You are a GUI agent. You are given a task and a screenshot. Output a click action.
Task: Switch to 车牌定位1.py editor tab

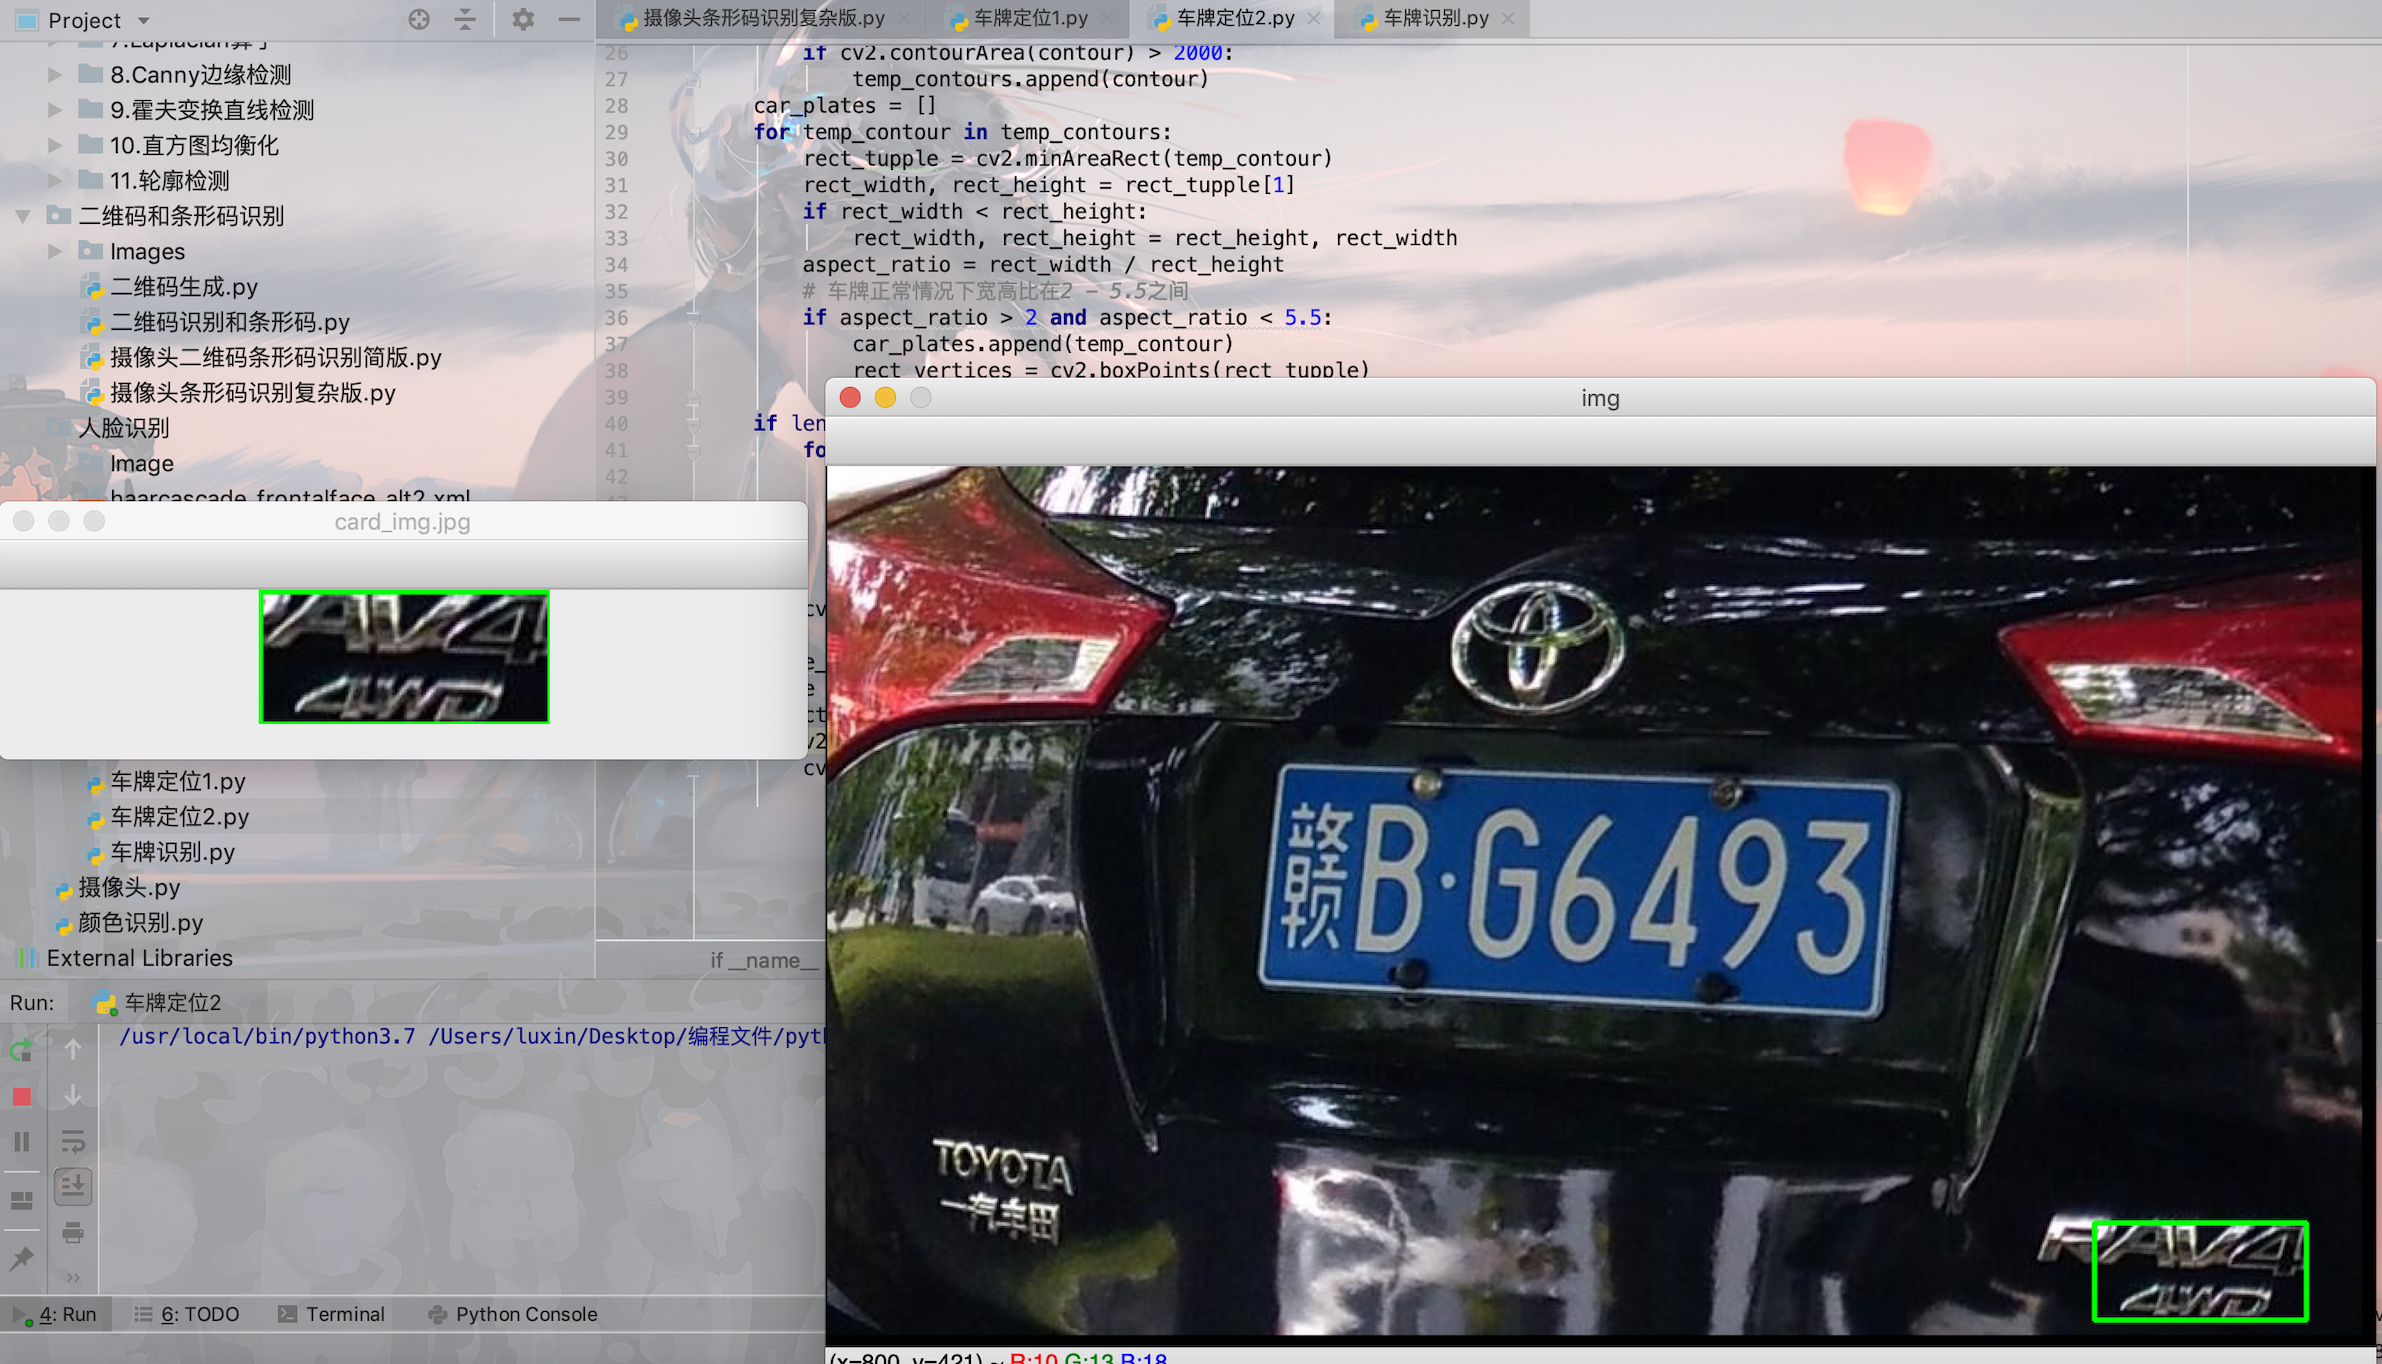(1031, 18)
